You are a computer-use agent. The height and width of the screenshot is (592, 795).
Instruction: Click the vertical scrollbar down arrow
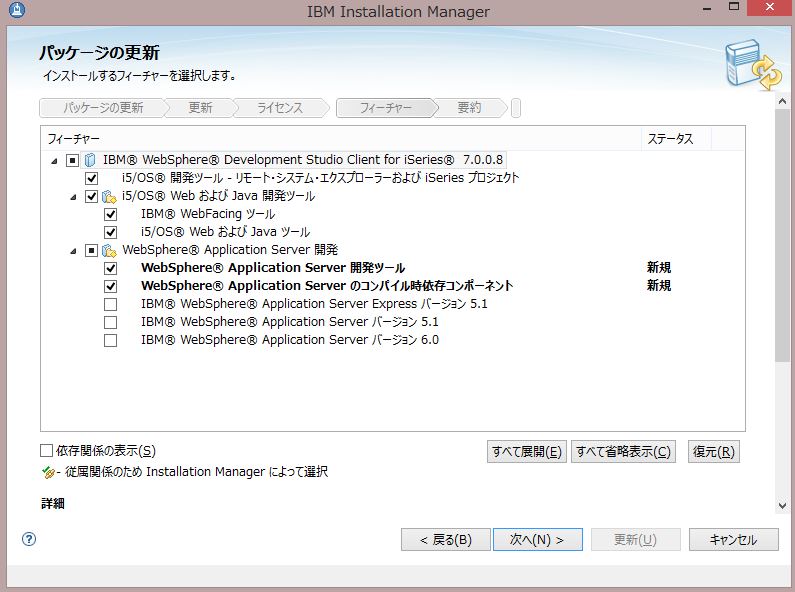pyautogui.click(x=782, y=506)
